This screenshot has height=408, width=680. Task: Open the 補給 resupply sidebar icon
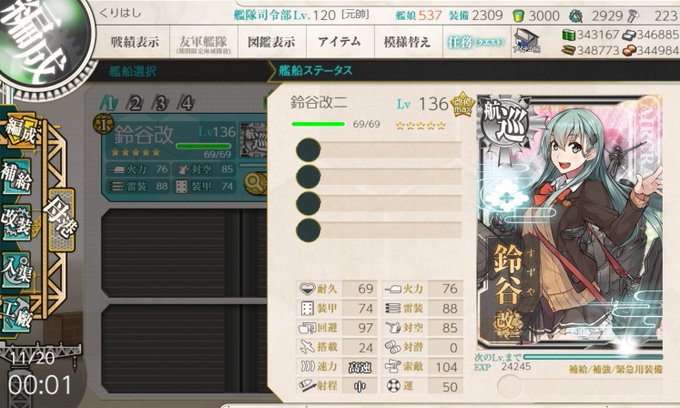(17, 176)
